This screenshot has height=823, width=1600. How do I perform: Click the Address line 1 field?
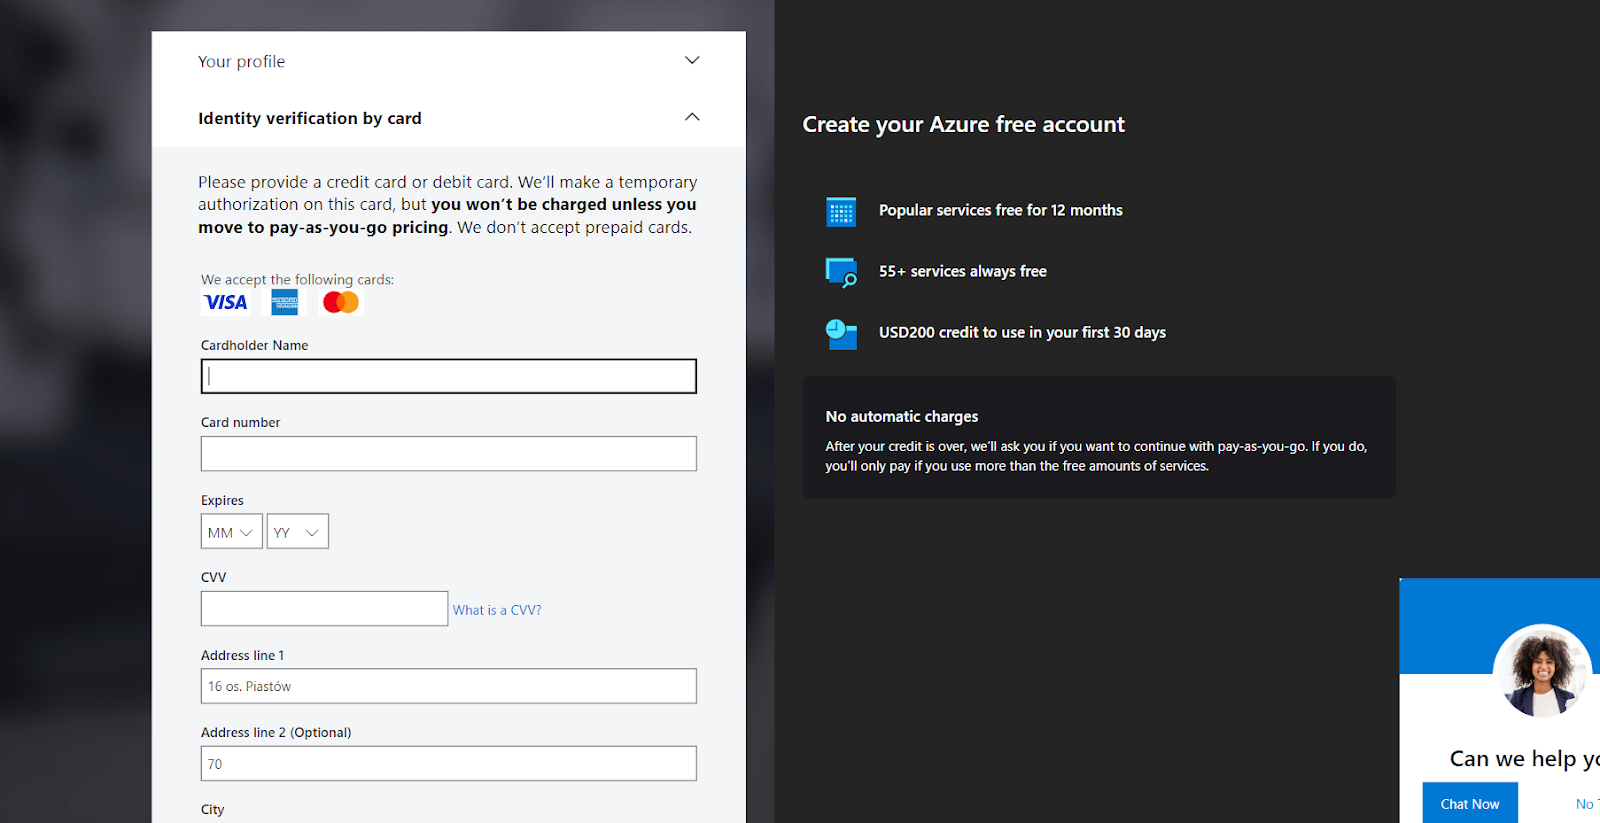(448, 687)
